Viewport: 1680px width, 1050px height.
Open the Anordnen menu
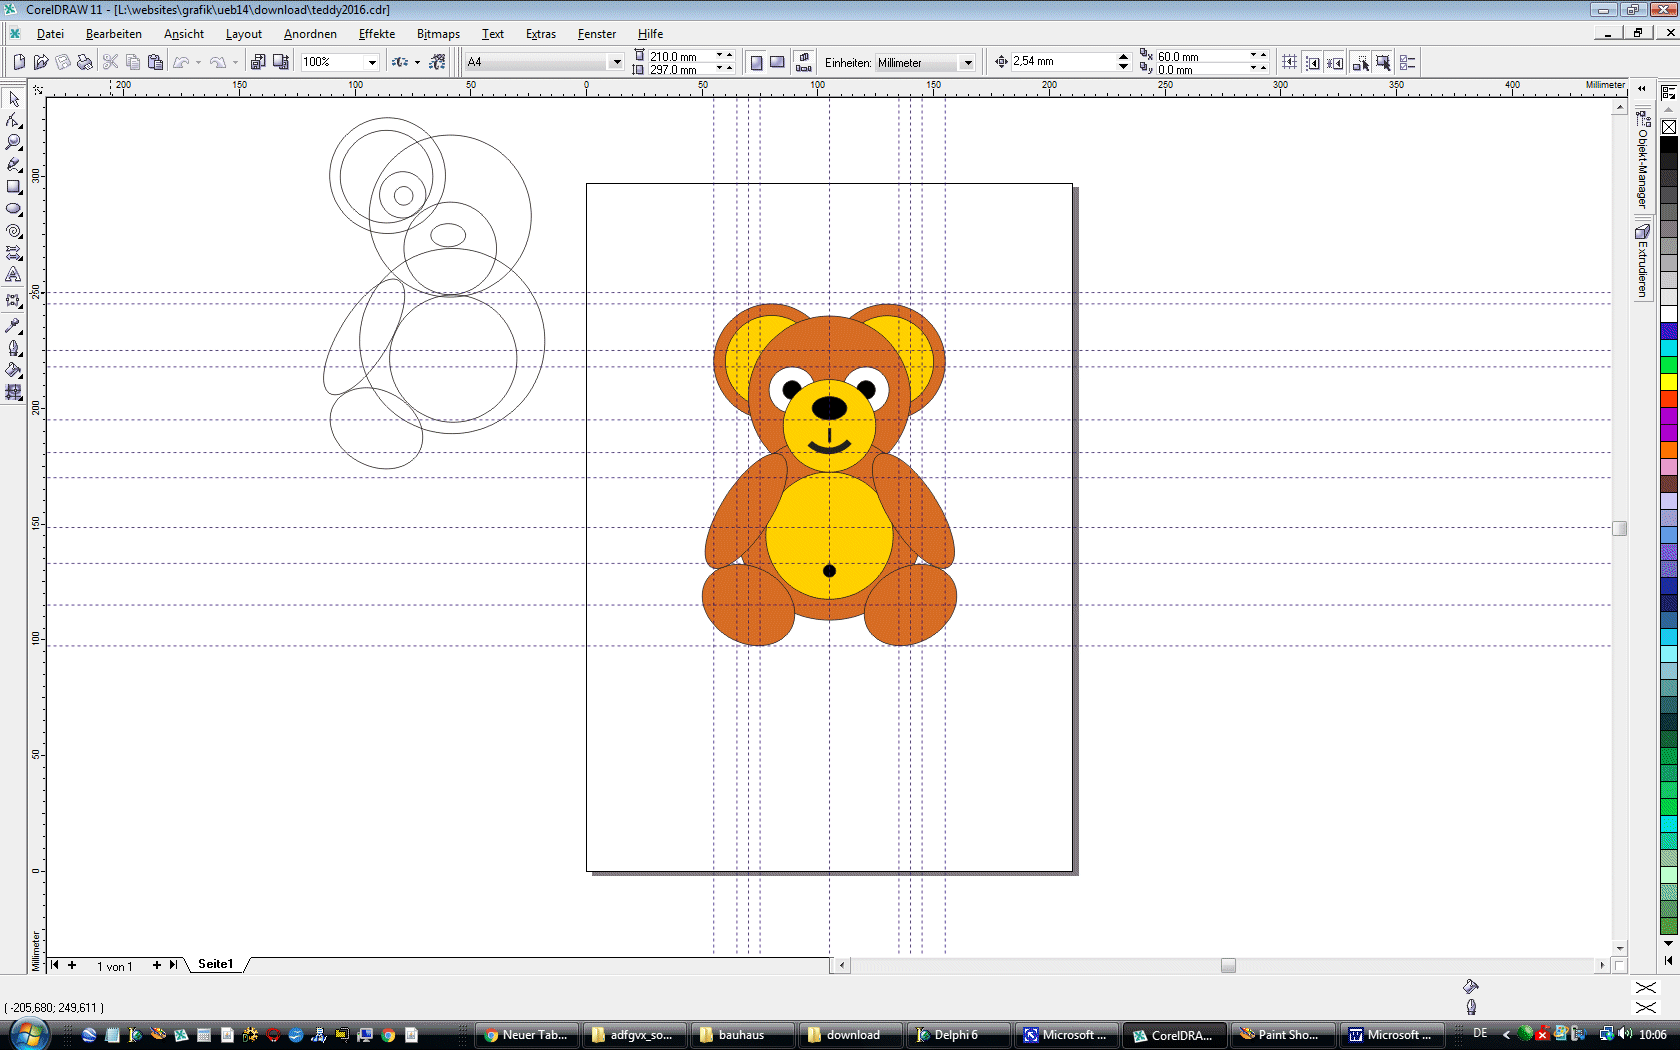[310, 34]
